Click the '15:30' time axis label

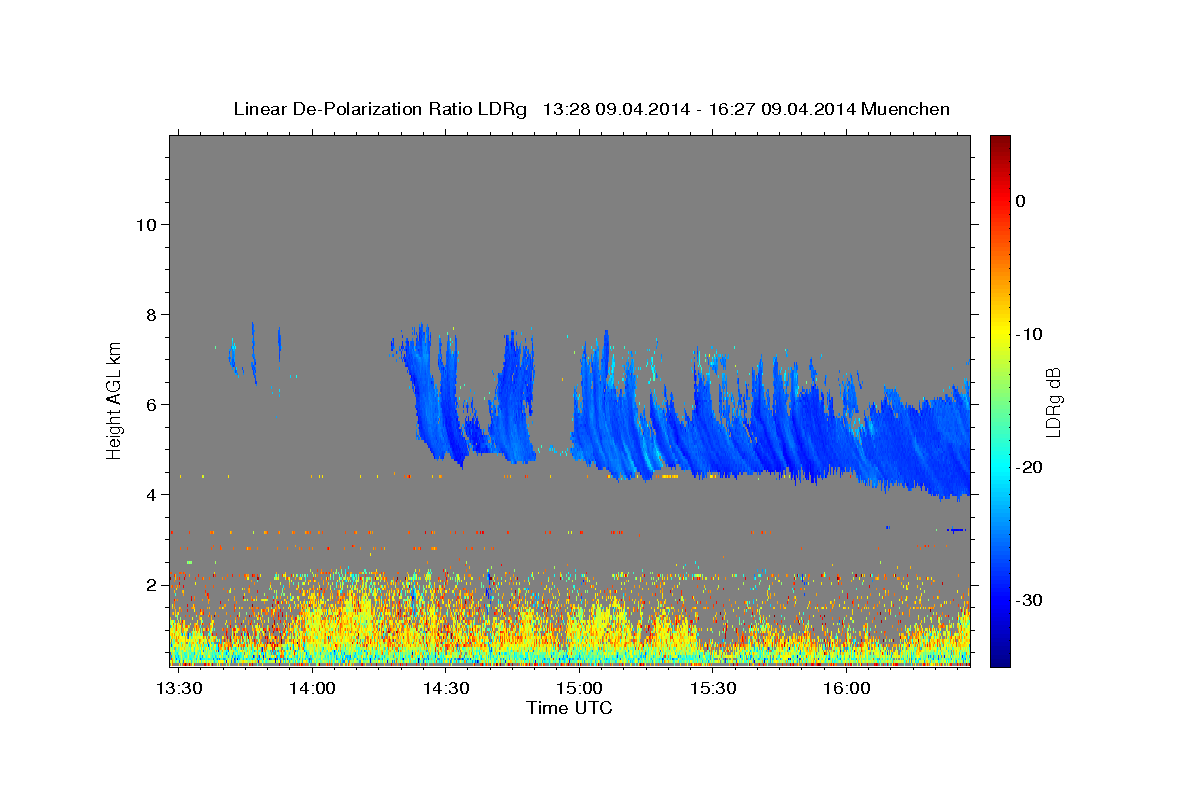[713, 689]
